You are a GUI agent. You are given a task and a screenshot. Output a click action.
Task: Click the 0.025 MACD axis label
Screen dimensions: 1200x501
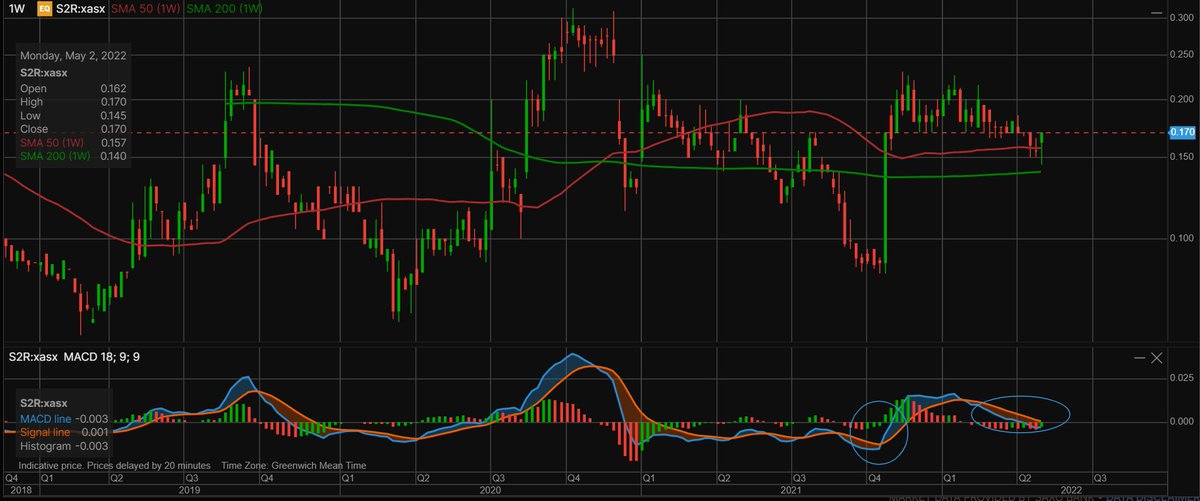[1181, 377]
